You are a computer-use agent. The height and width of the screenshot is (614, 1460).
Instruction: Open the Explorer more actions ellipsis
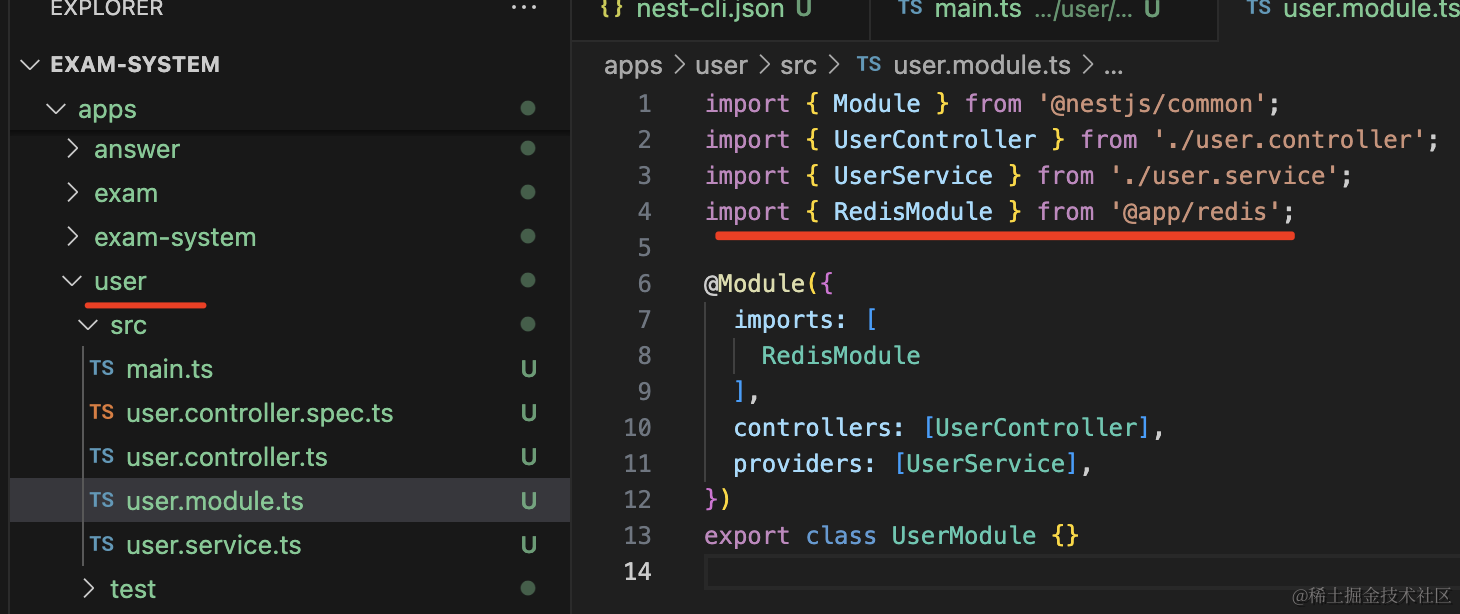(523, 8)
